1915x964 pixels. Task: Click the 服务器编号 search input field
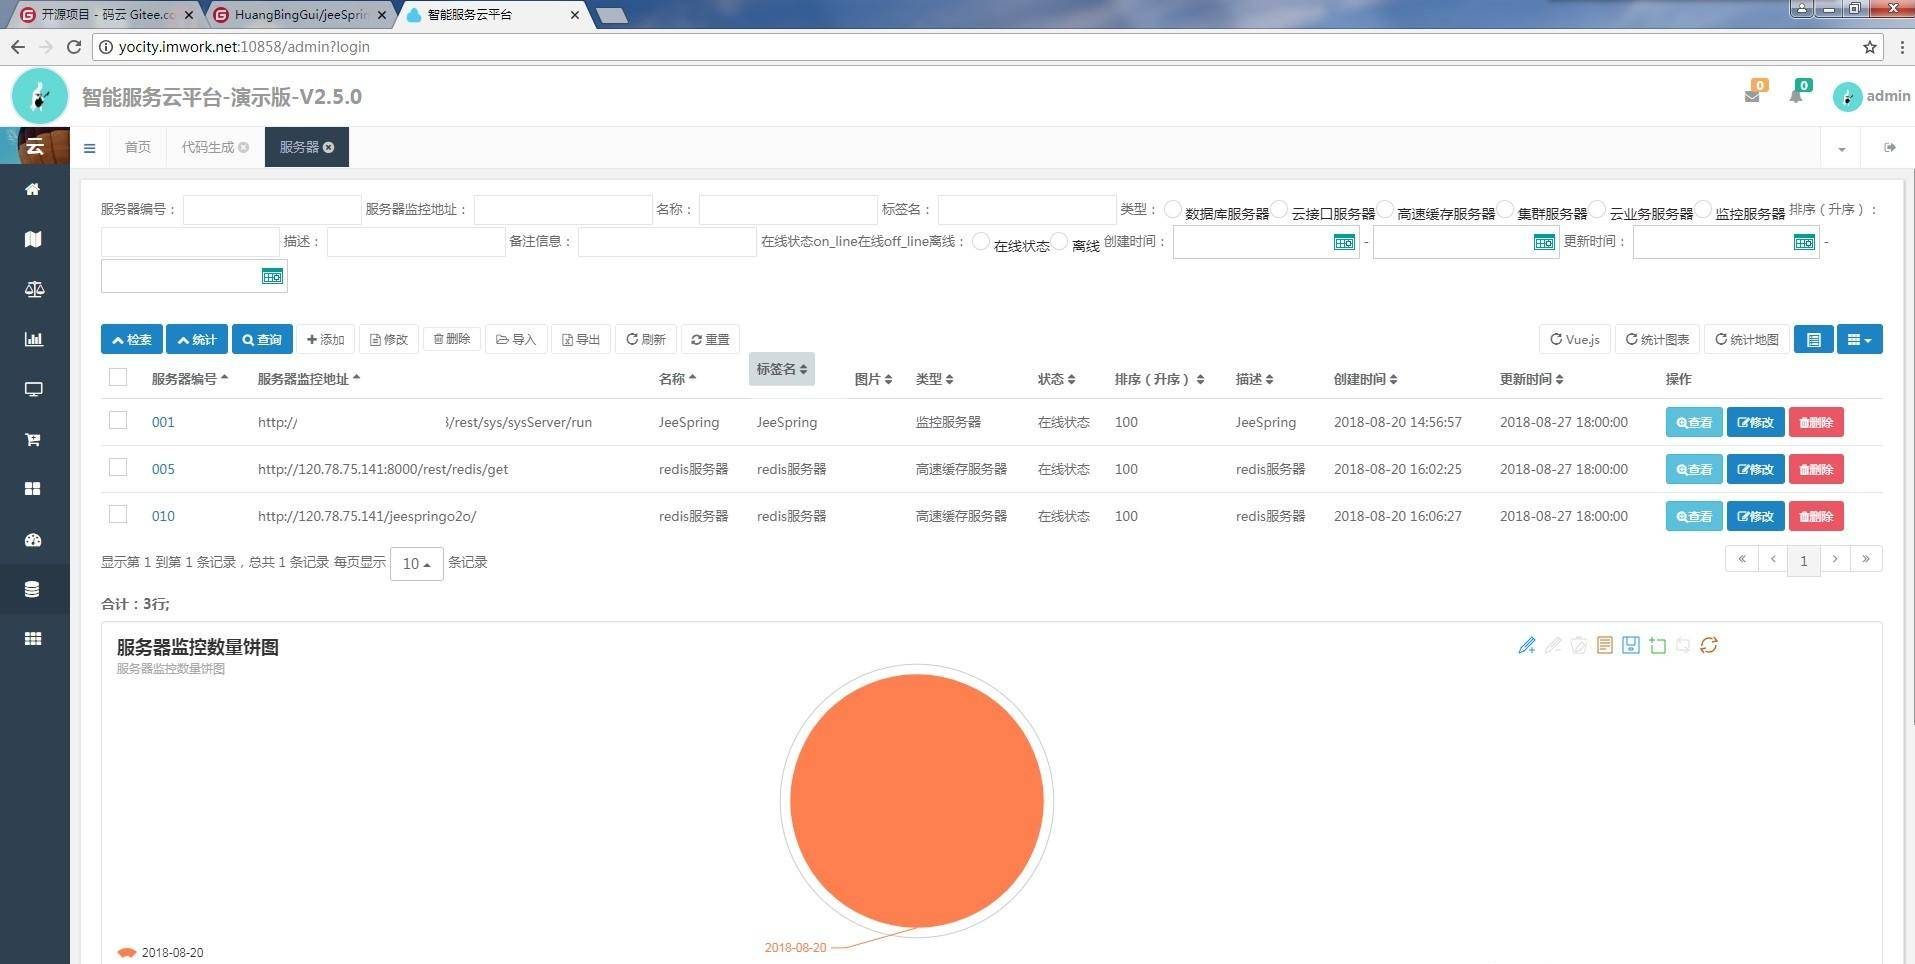point(271,210)
